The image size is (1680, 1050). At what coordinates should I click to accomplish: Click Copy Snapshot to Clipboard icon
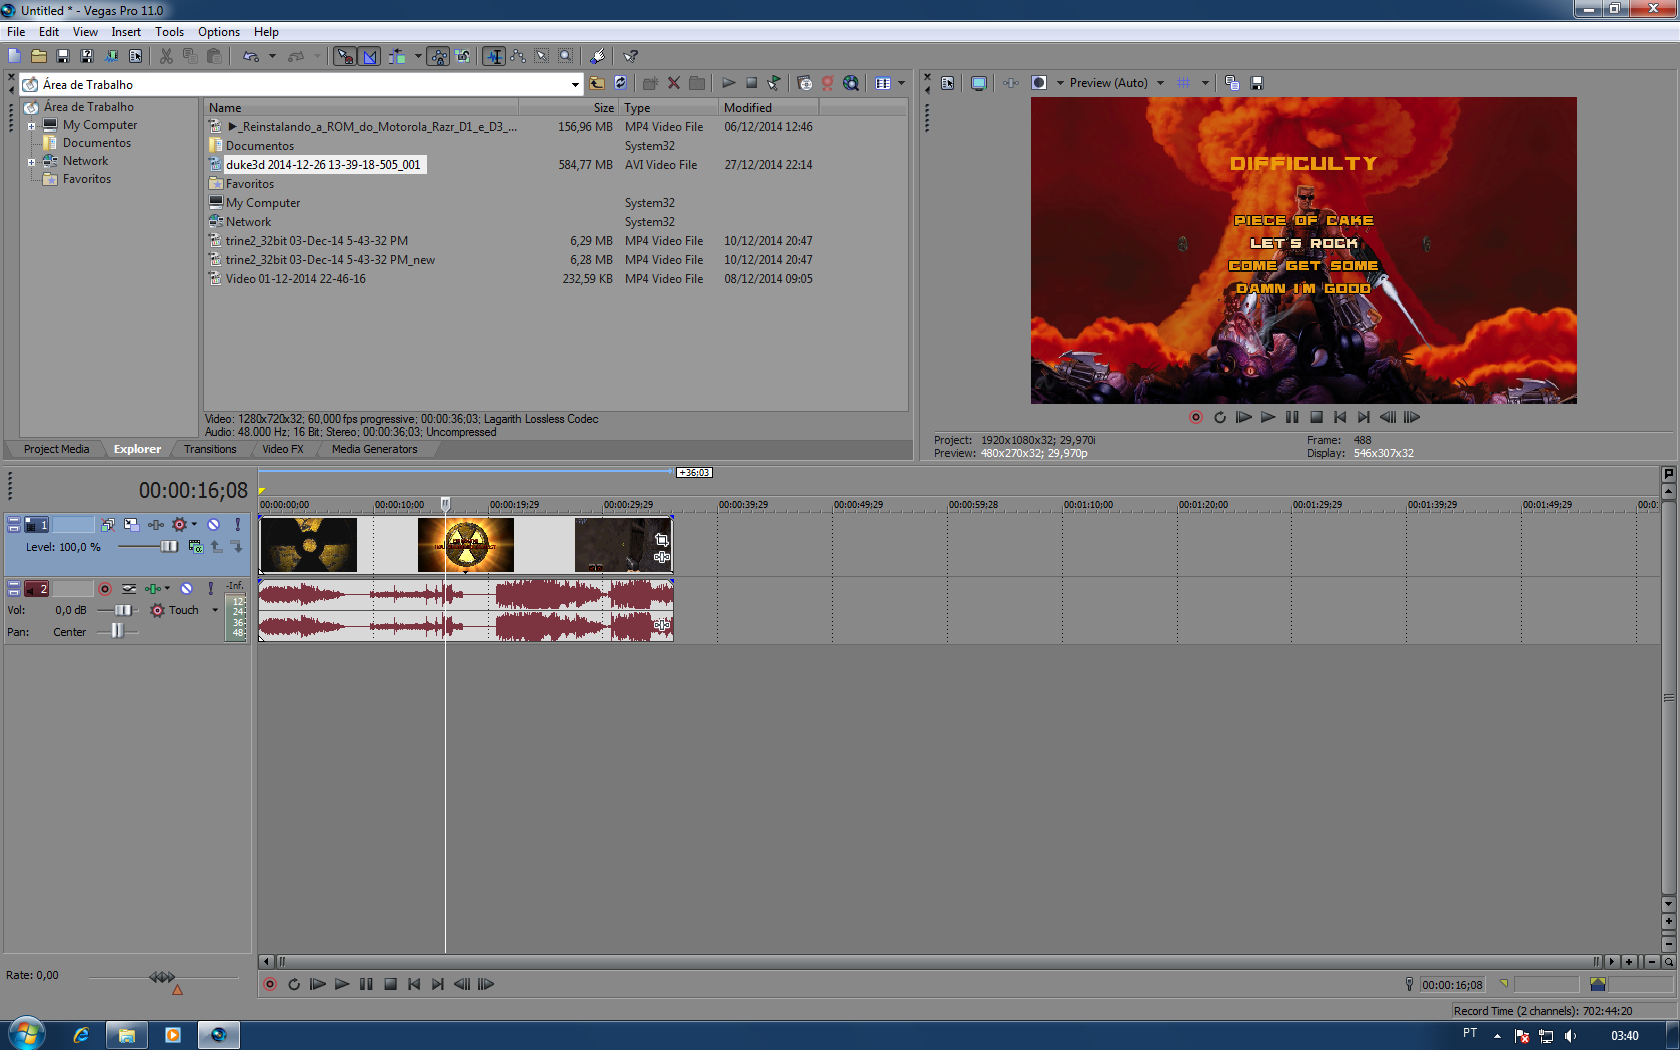[1232, 83]
